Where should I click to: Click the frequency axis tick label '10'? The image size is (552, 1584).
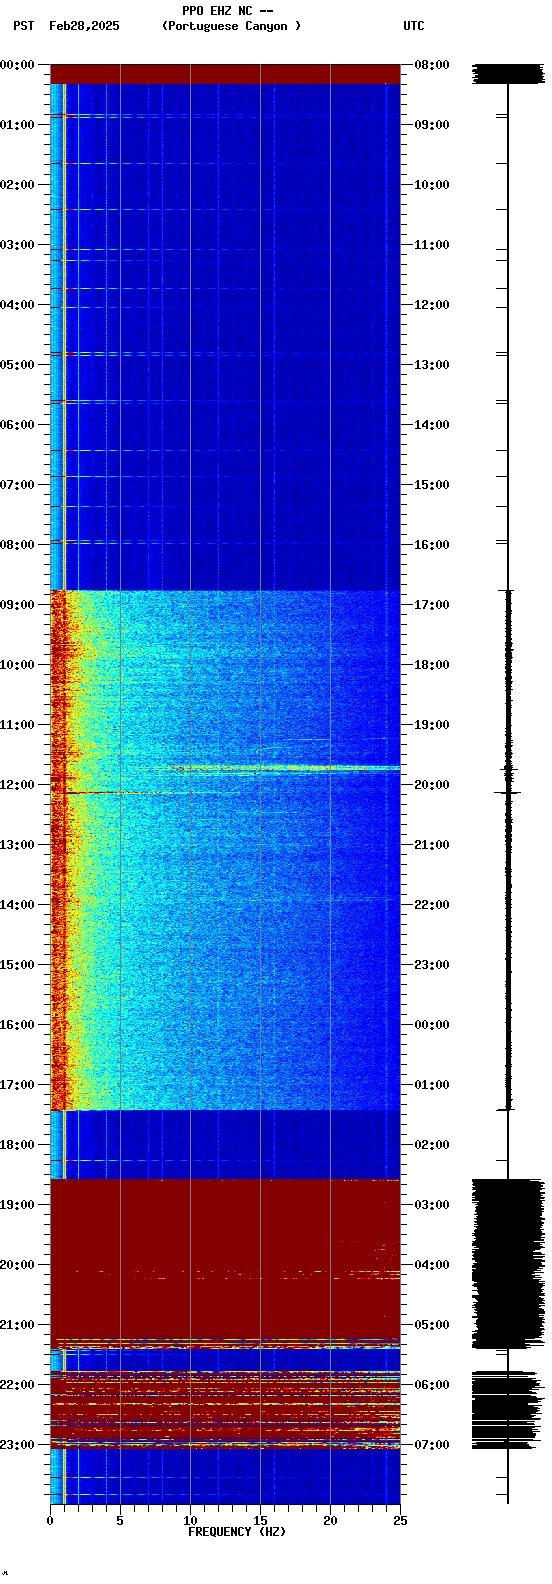tap(190, 1521)
